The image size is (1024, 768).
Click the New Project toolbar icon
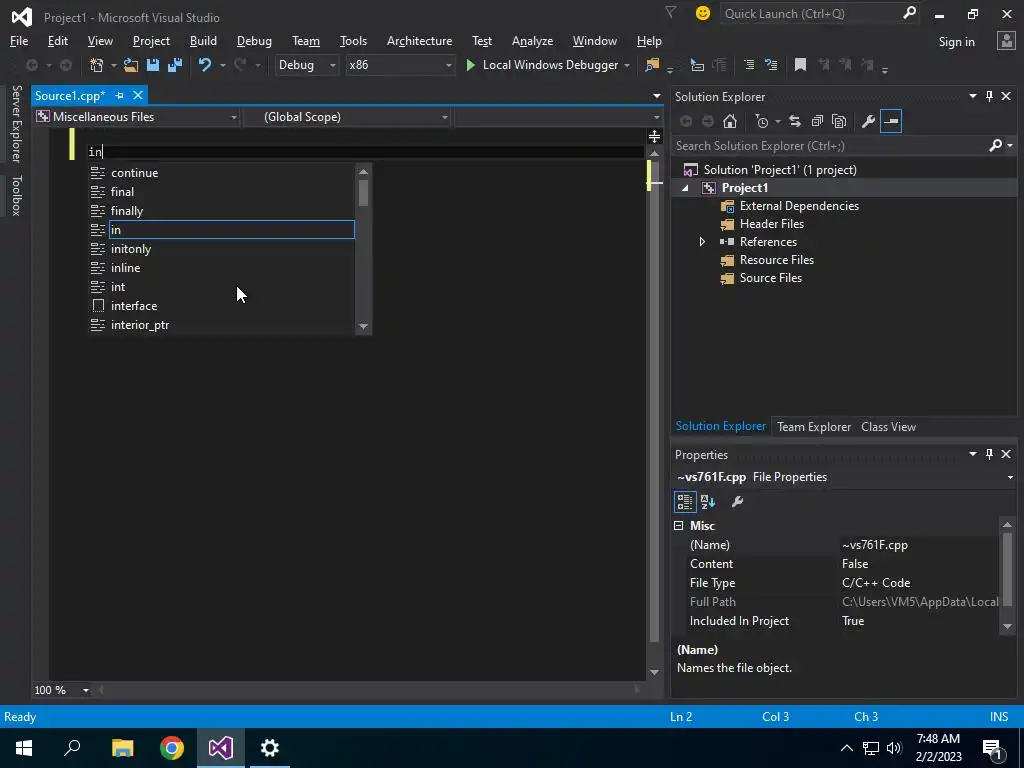click(x=97, y=65)
